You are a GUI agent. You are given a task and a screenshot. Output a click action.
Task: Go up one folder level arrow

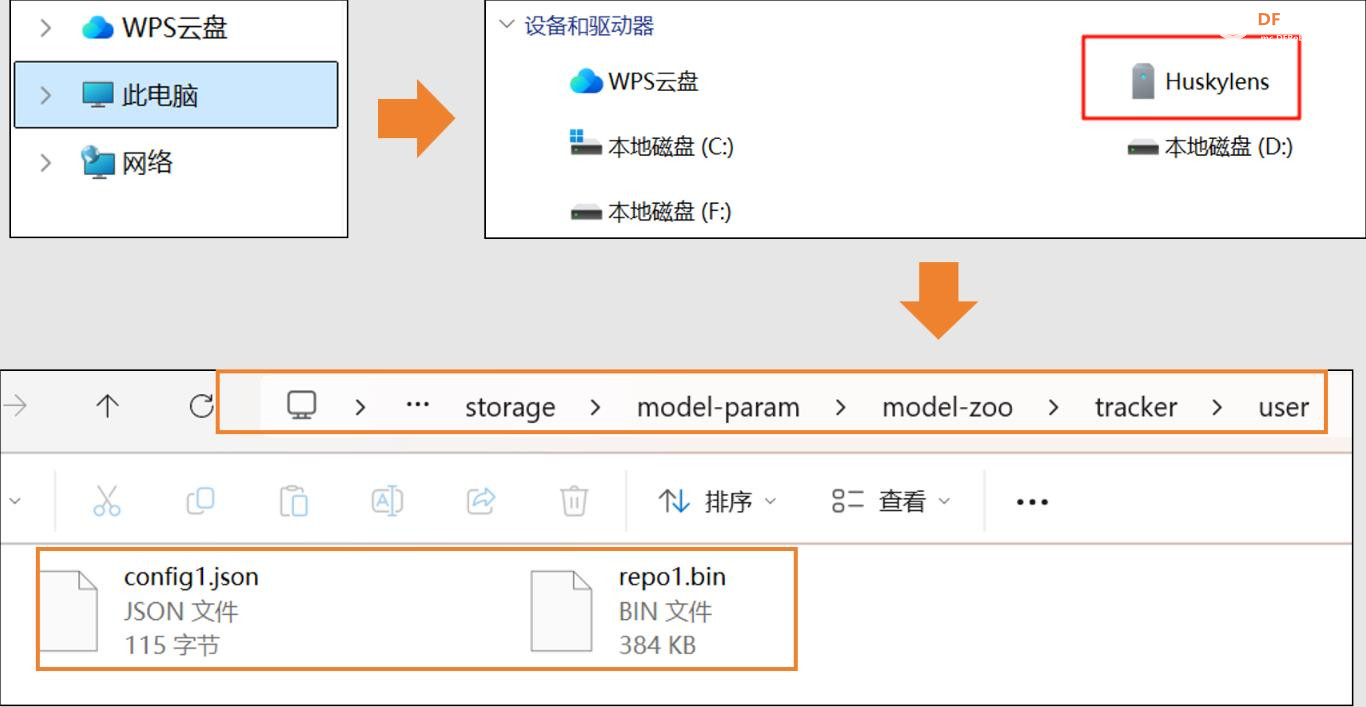coord(107,406)
